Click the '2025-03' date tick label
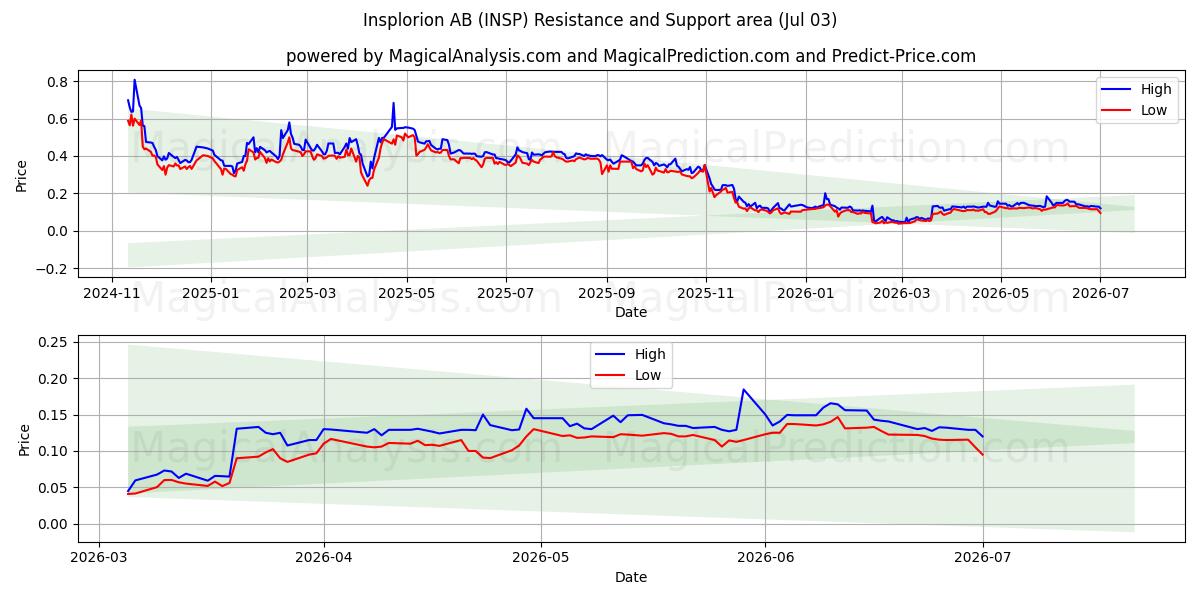 pos(307,293)
